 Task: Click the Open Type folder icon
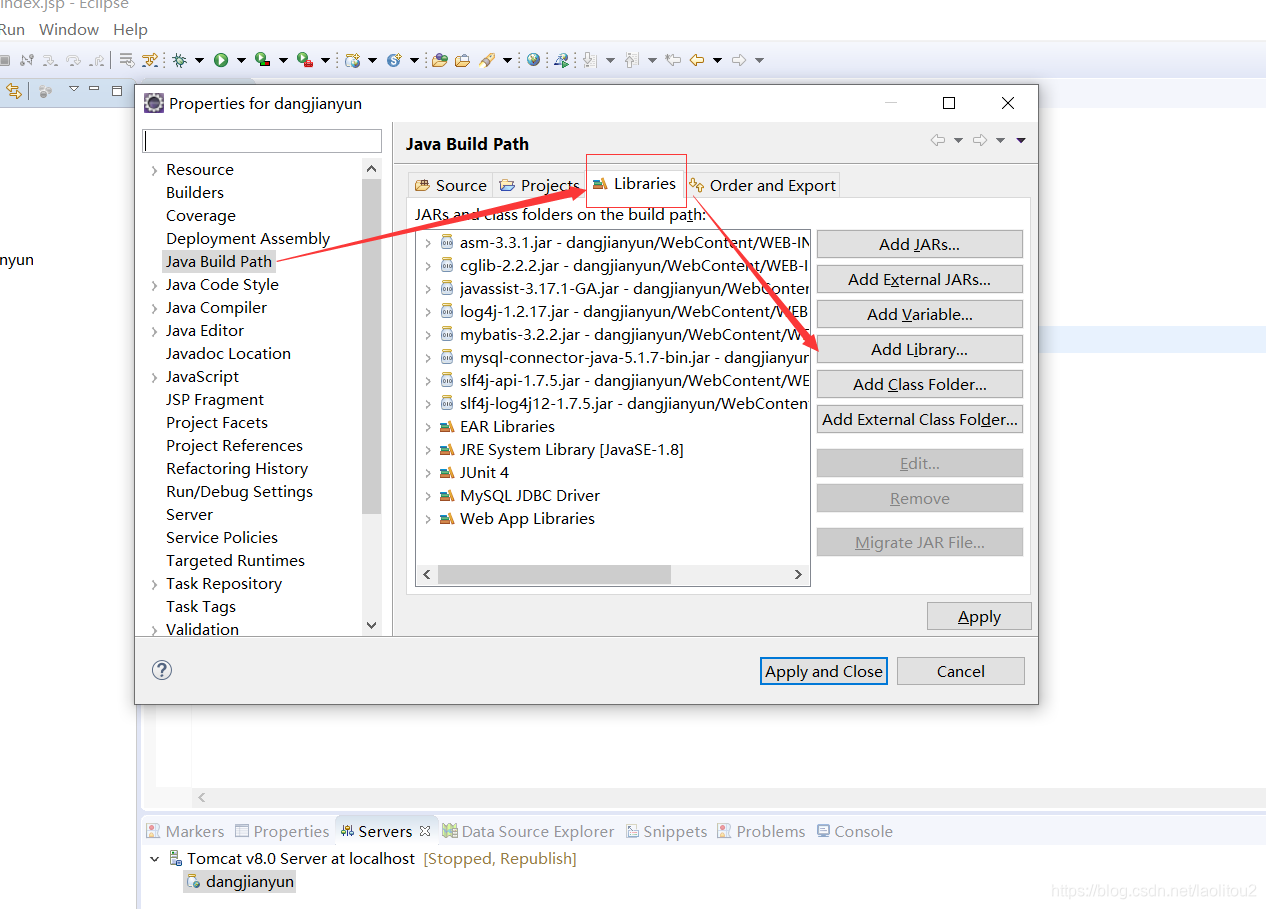[439, 60]
